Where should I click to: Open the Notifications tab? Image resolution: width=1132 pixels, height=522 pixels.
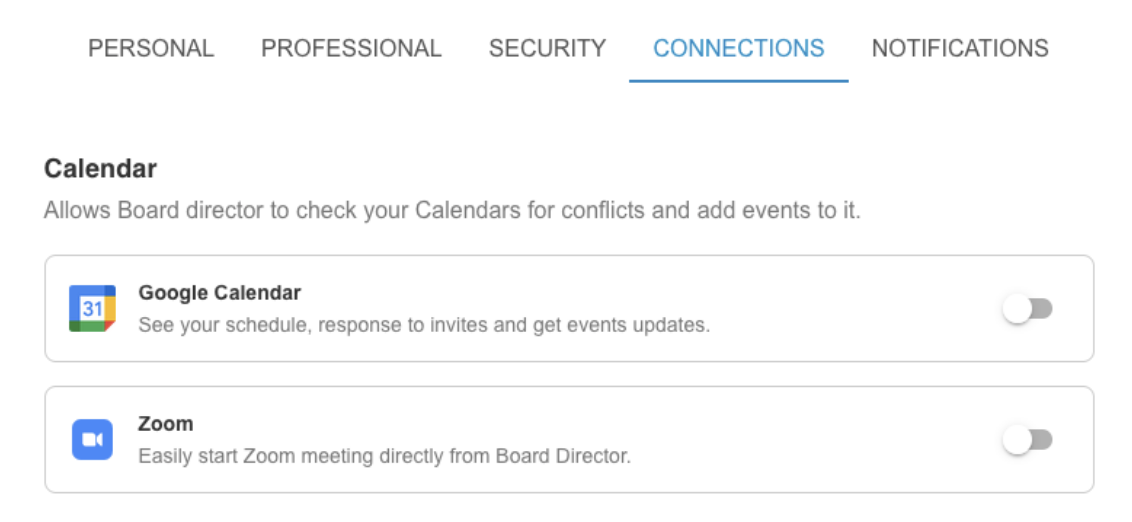[960, 48]
